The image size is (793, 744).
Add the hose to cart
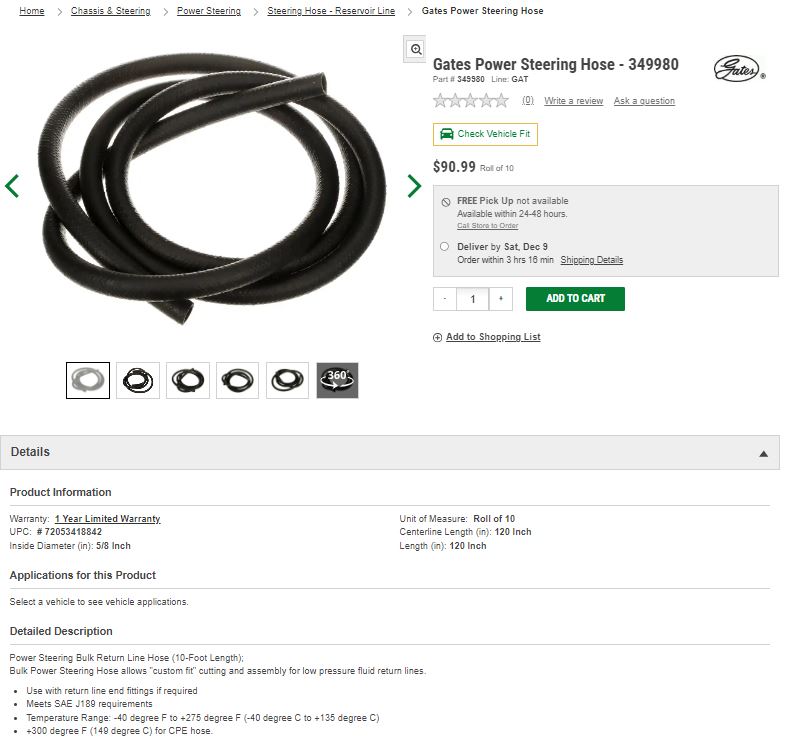click(575, 299)
